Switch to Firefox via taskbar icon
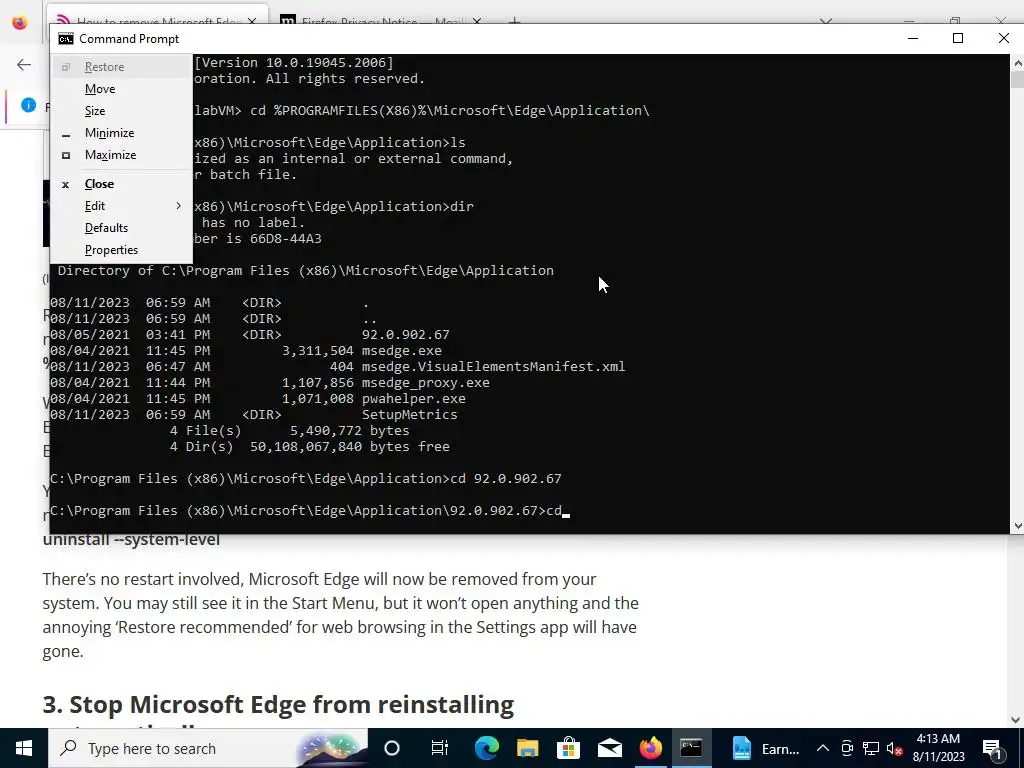The image size is (1024, 768). click(x=650, y=748)
